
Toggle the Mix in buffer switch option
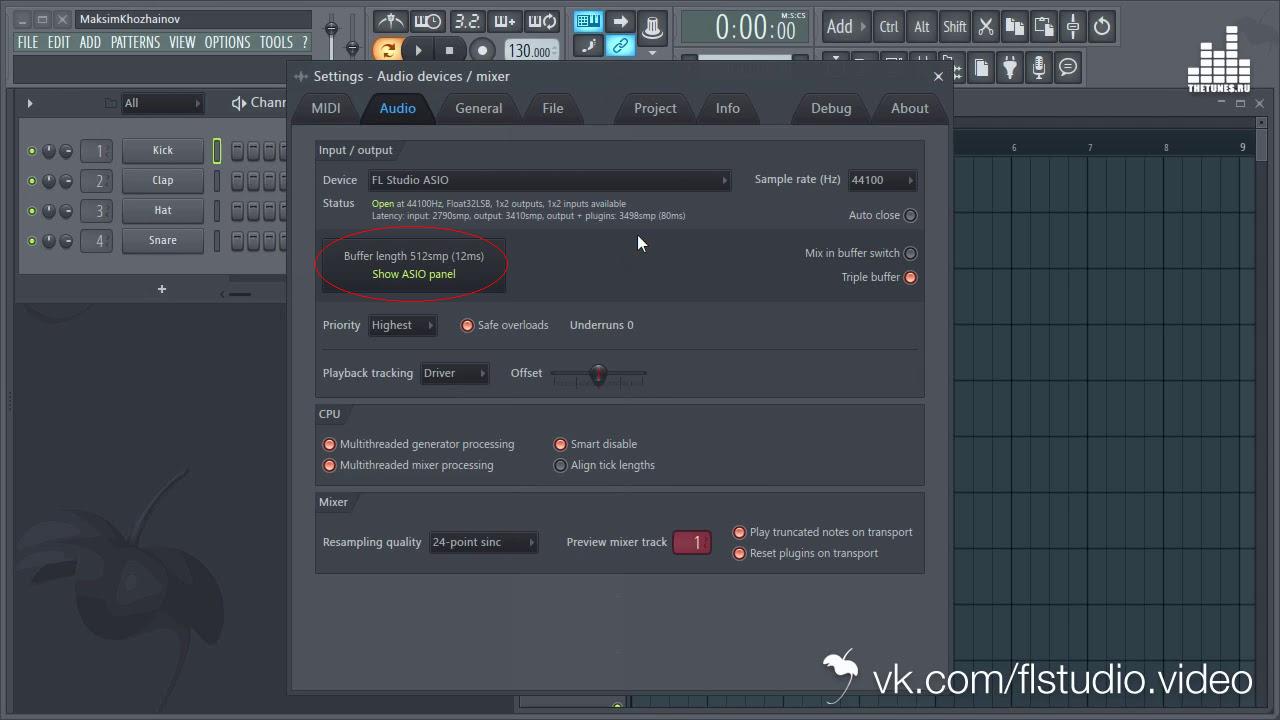pyautogui.click(x=910, y=253)
